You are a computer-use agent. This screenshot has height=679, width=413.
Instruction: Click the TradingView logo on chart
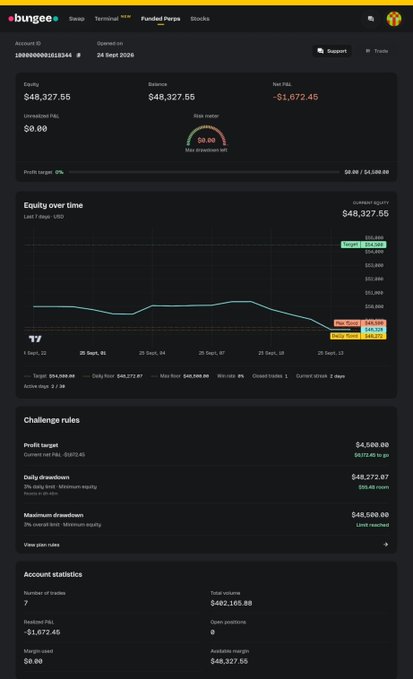coord(35,339)
